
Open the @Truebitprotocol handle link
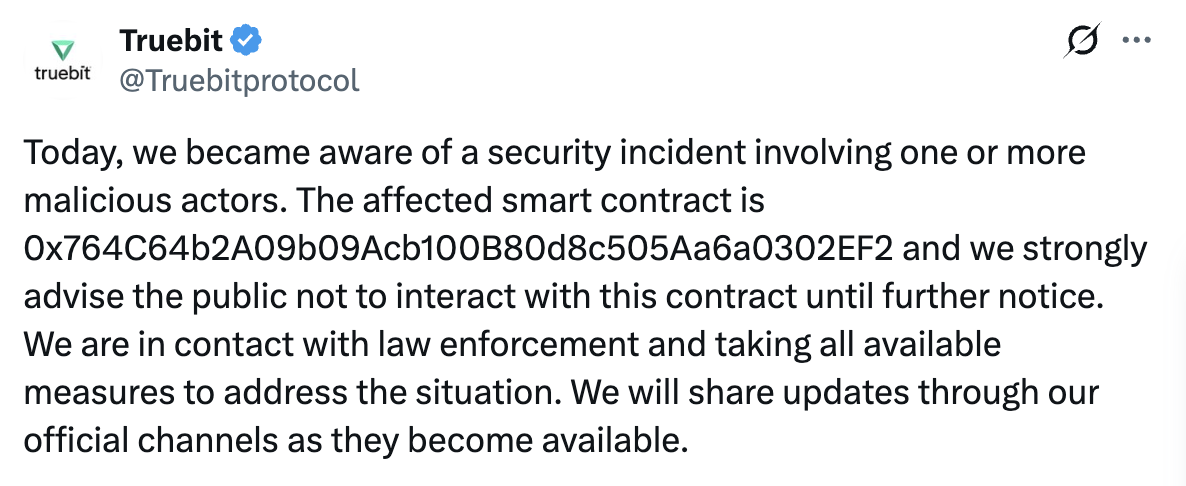(x=239, y=80)
